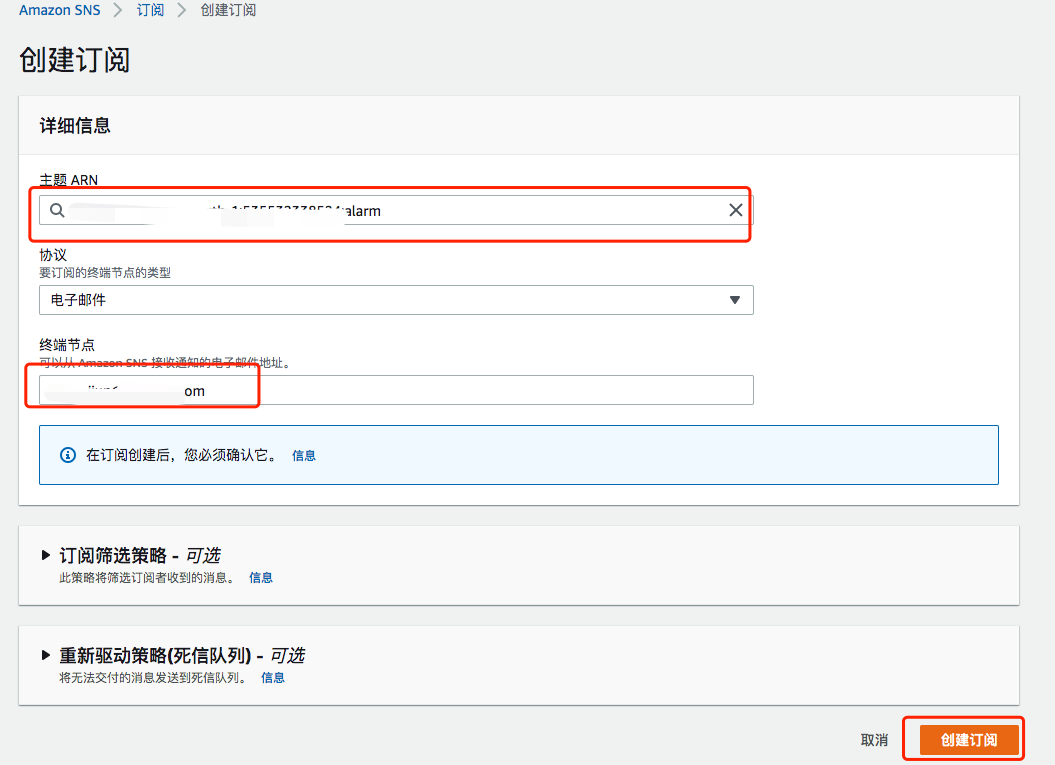Click the search icon in topic ARN field

pyautogui.click(x=57, y=211)
